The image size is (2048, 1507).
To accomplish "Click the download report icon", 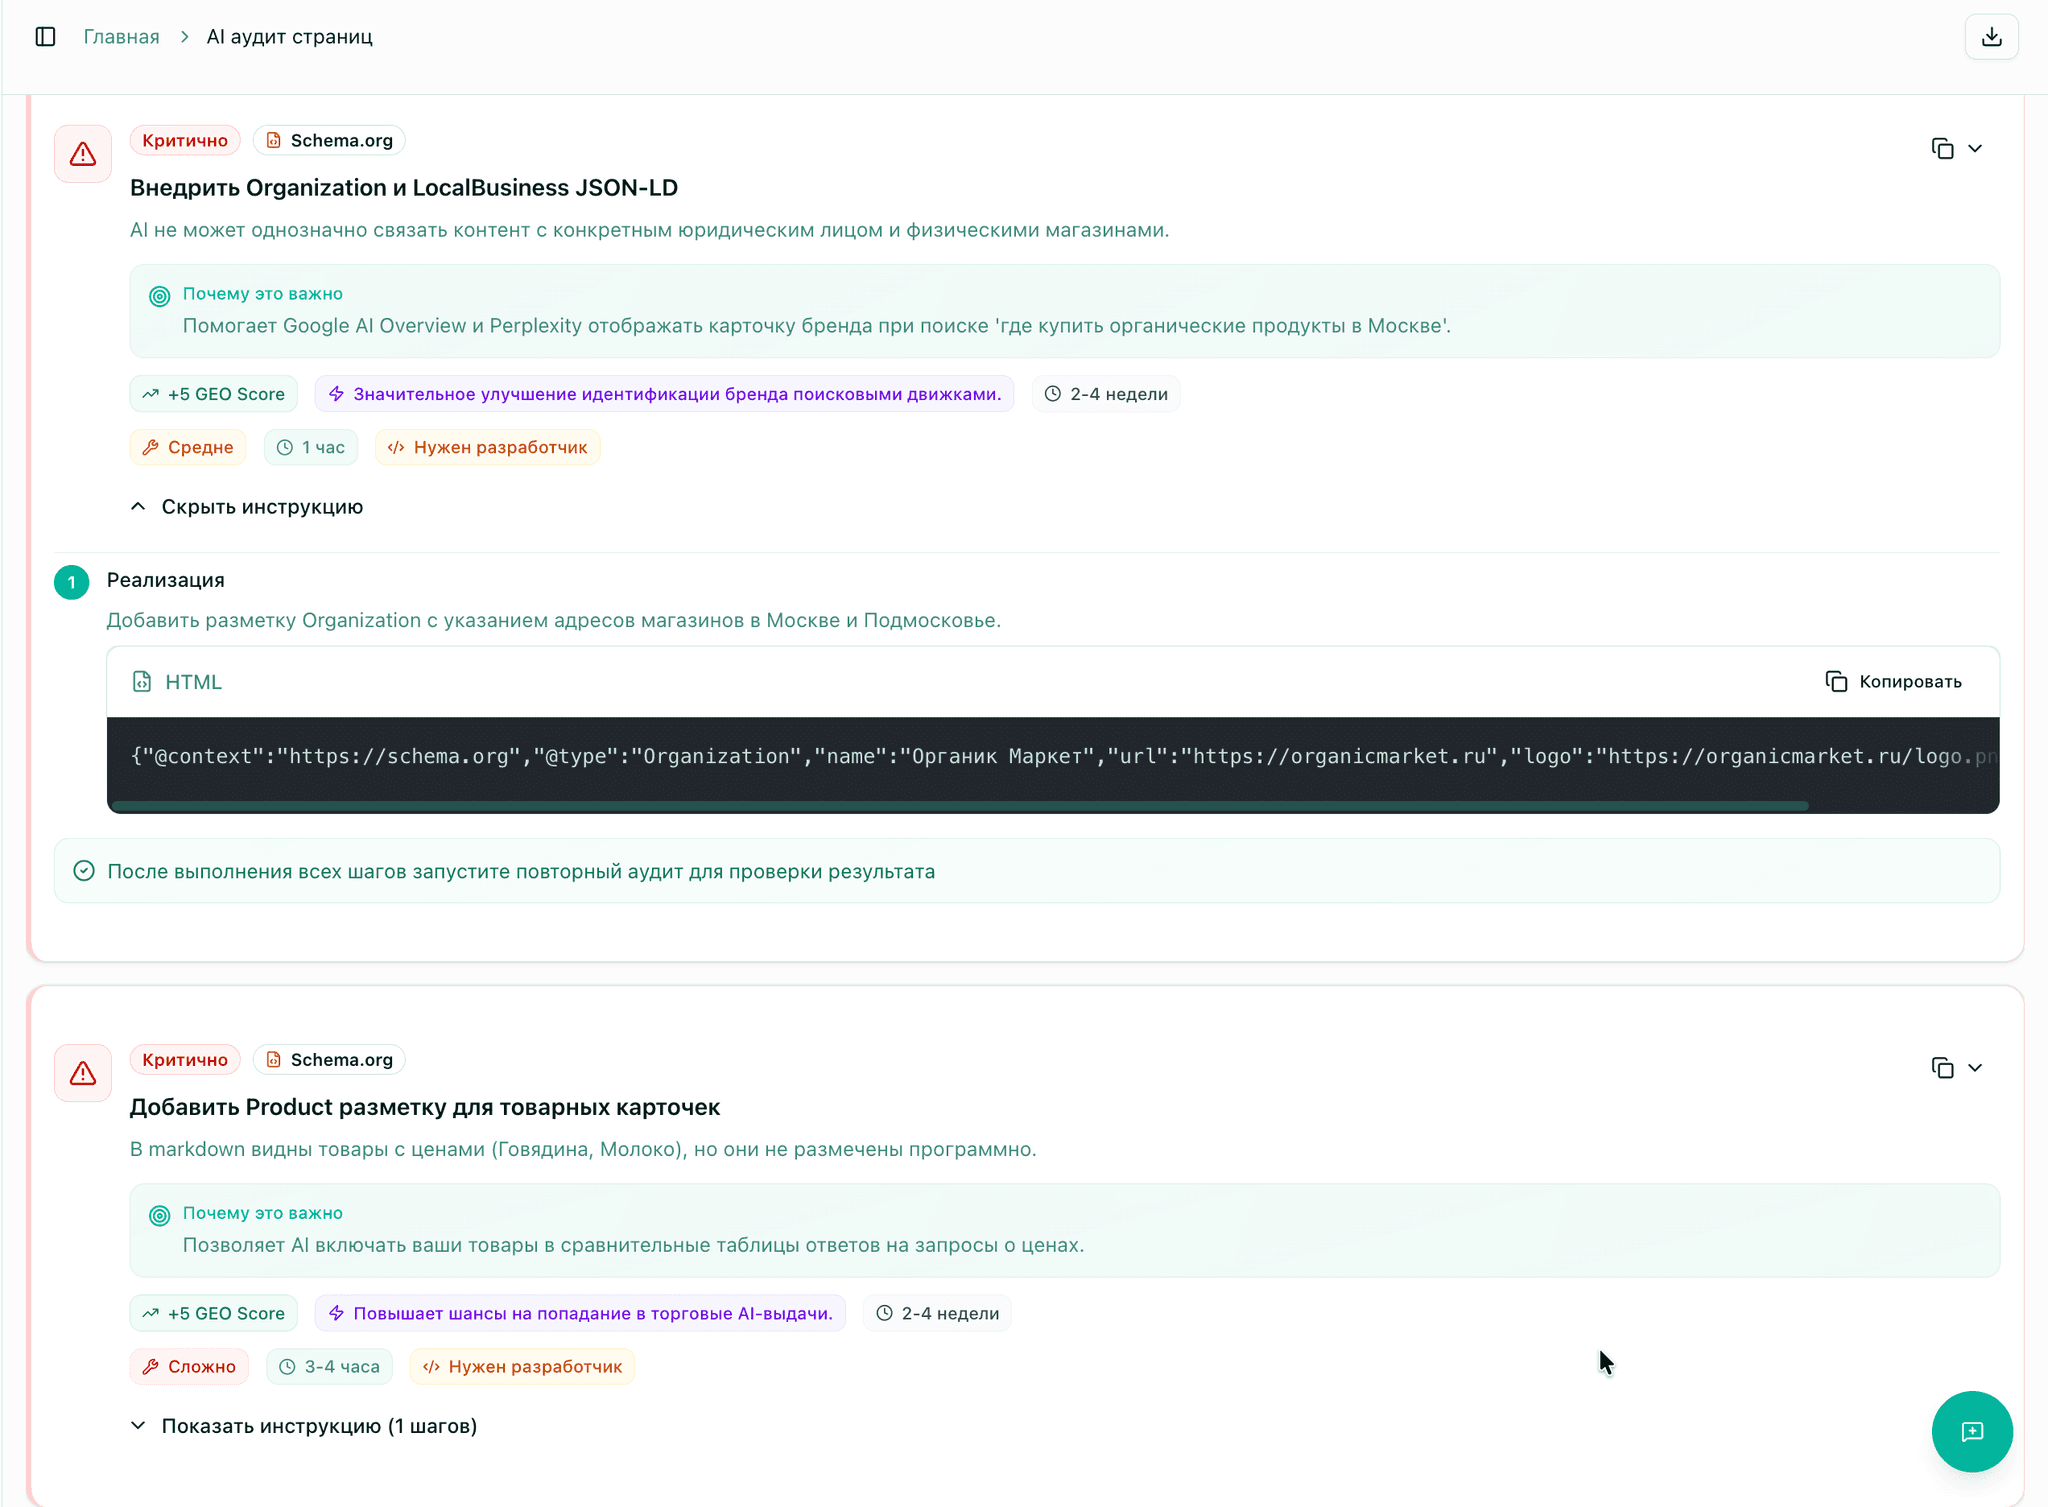I will point(1991,37).
